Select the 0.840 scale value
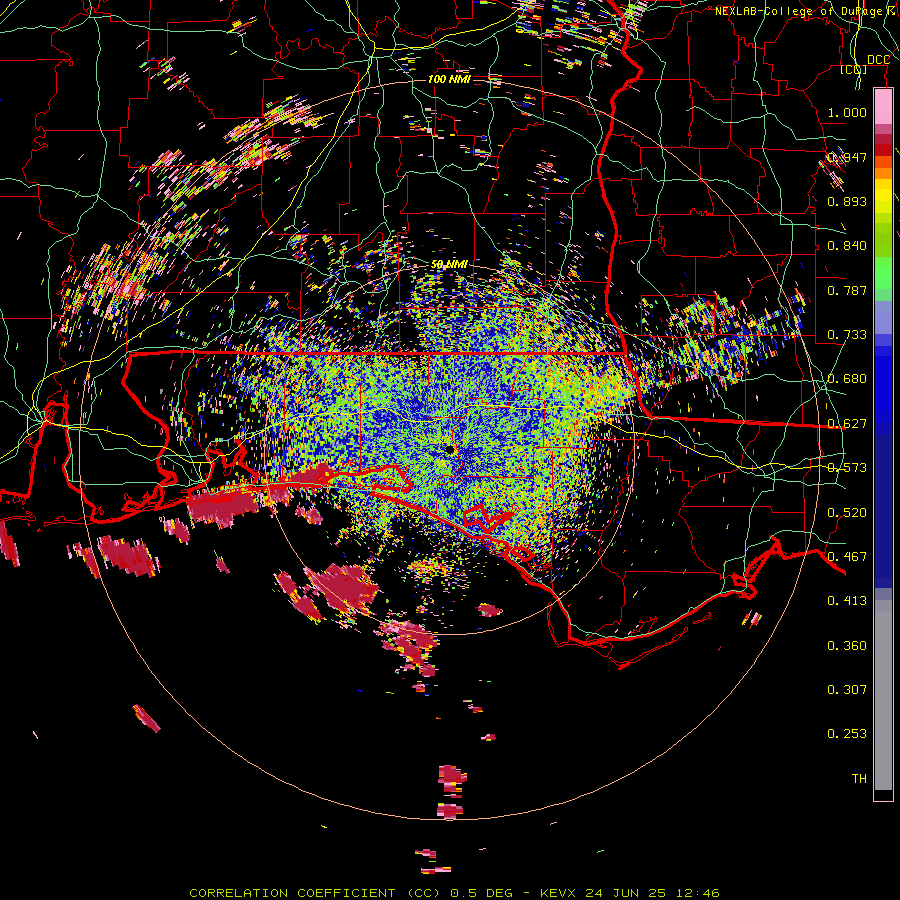The image size is (900, 900). pos(847,245)
